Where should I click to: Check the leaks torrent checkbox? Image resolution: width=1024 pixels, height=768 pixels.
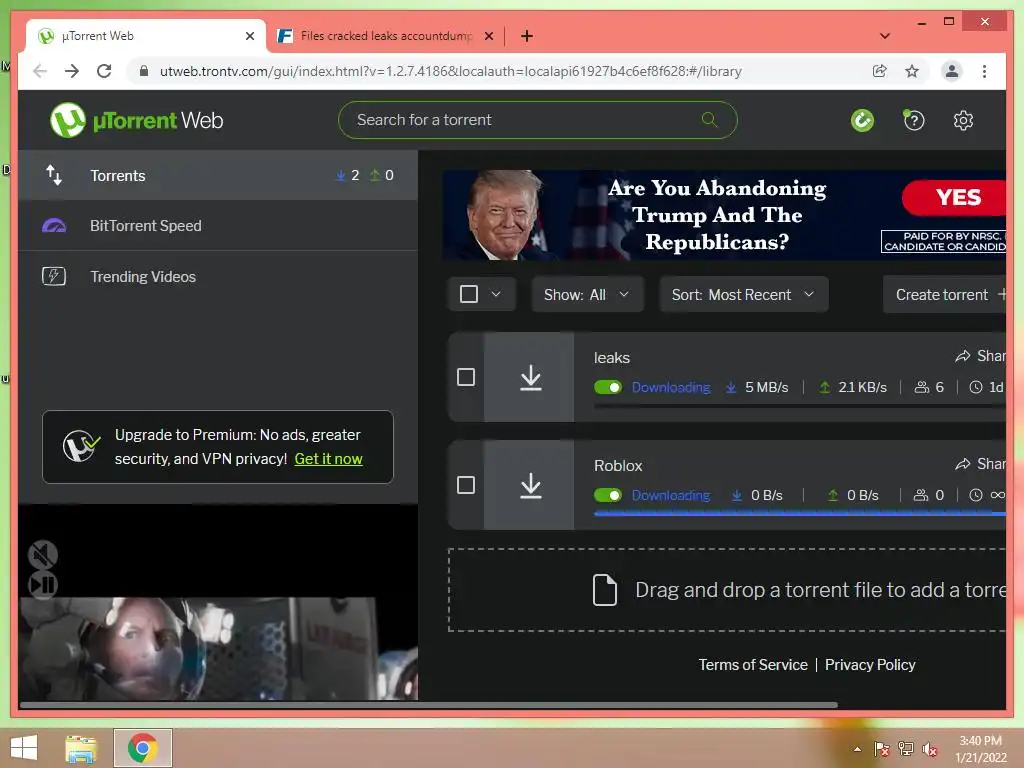[x=466, y=377]
